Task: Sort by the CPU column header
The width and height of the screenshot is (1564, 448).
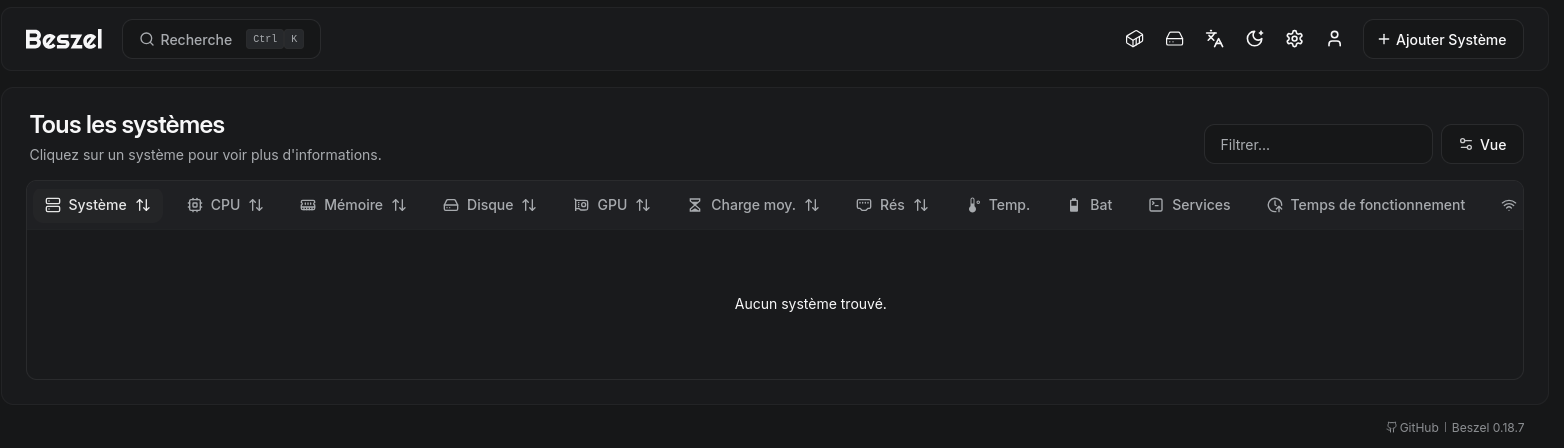Action: (225, 205)
